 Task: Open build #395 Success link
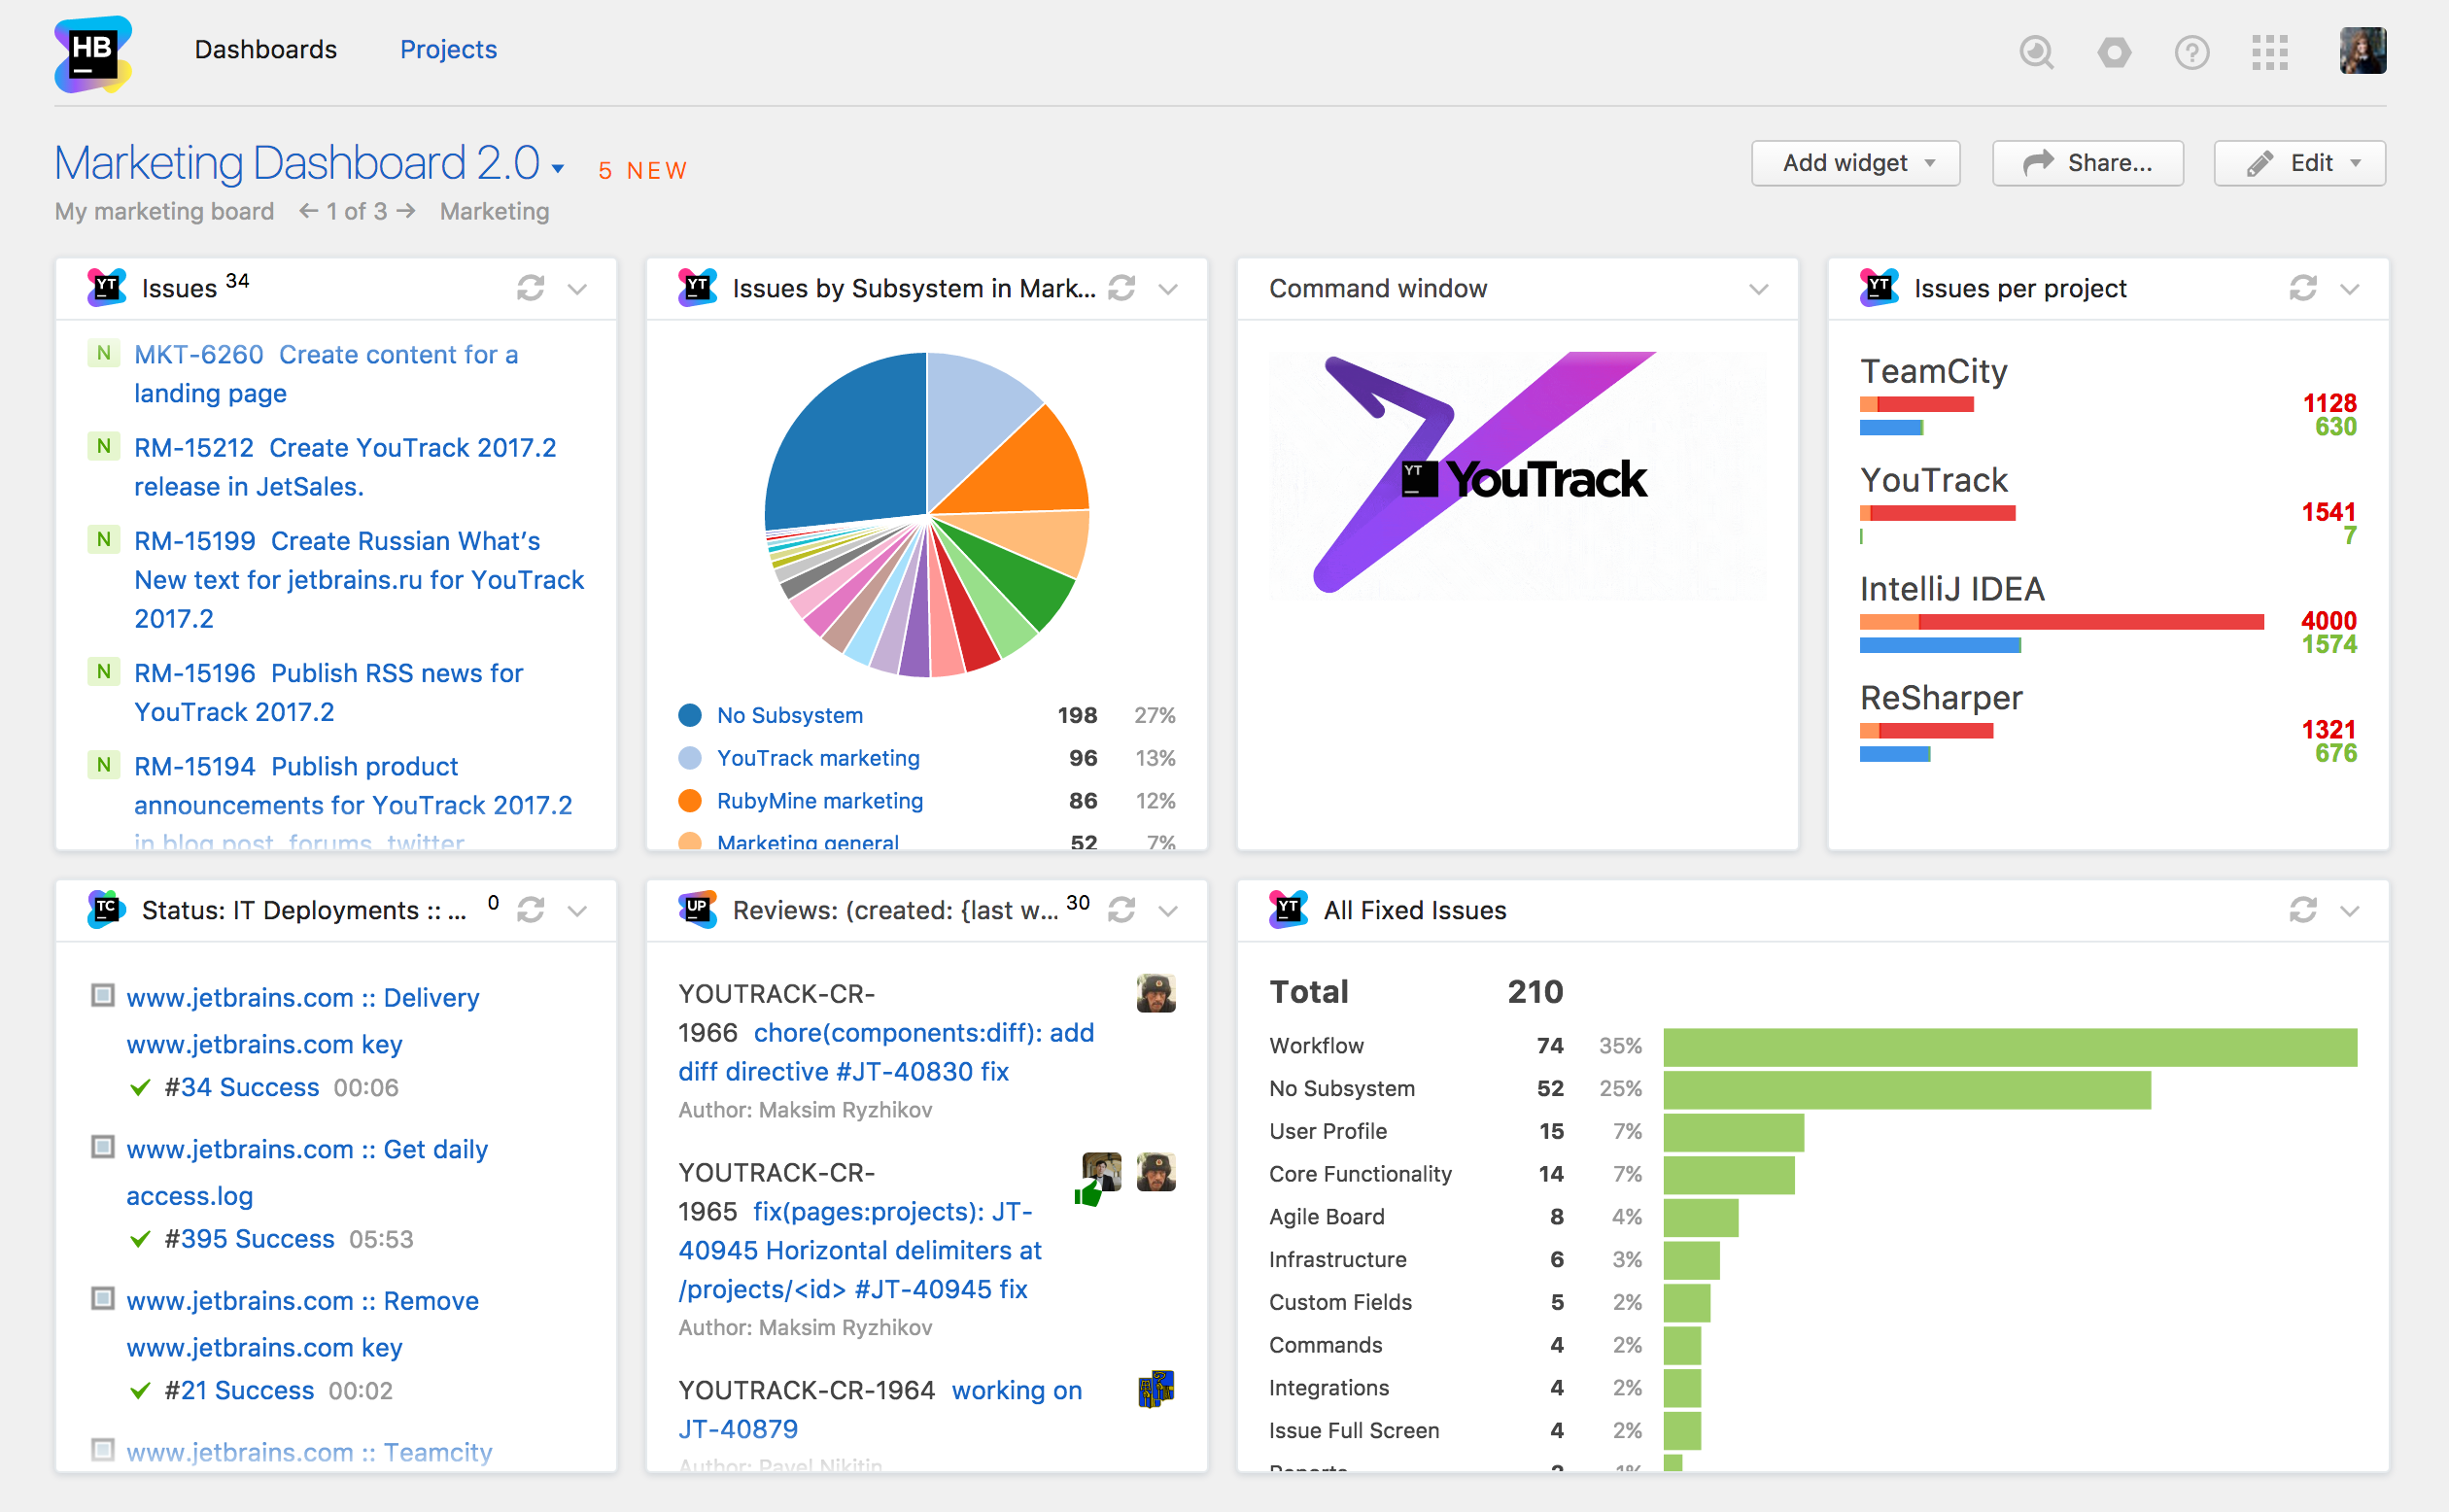coord(249,1238)
